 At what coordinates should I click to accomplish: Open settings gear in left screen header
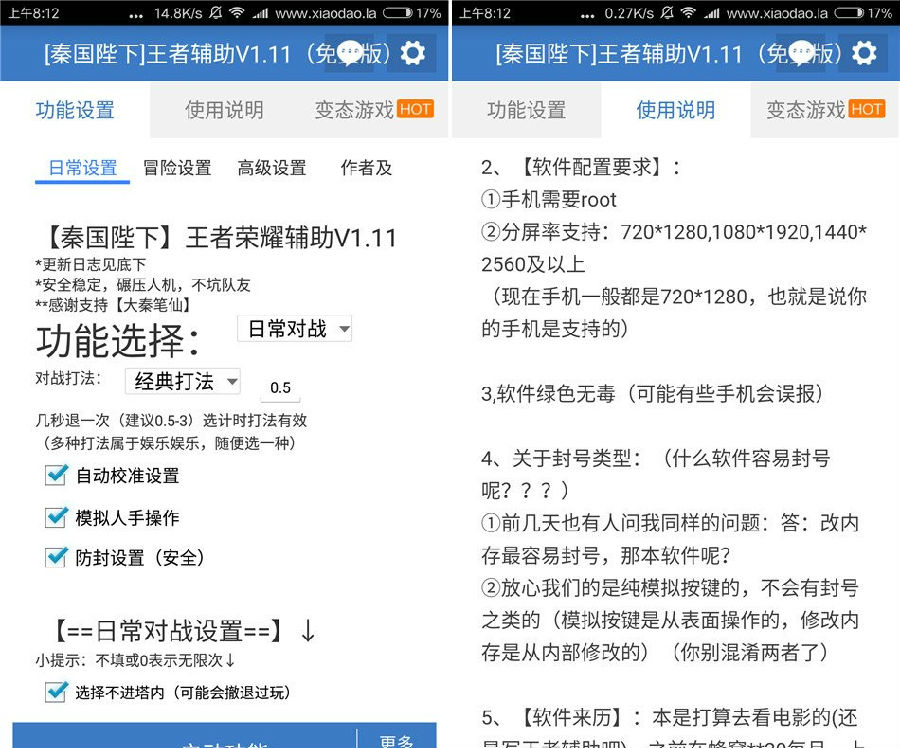coord(412,53)
